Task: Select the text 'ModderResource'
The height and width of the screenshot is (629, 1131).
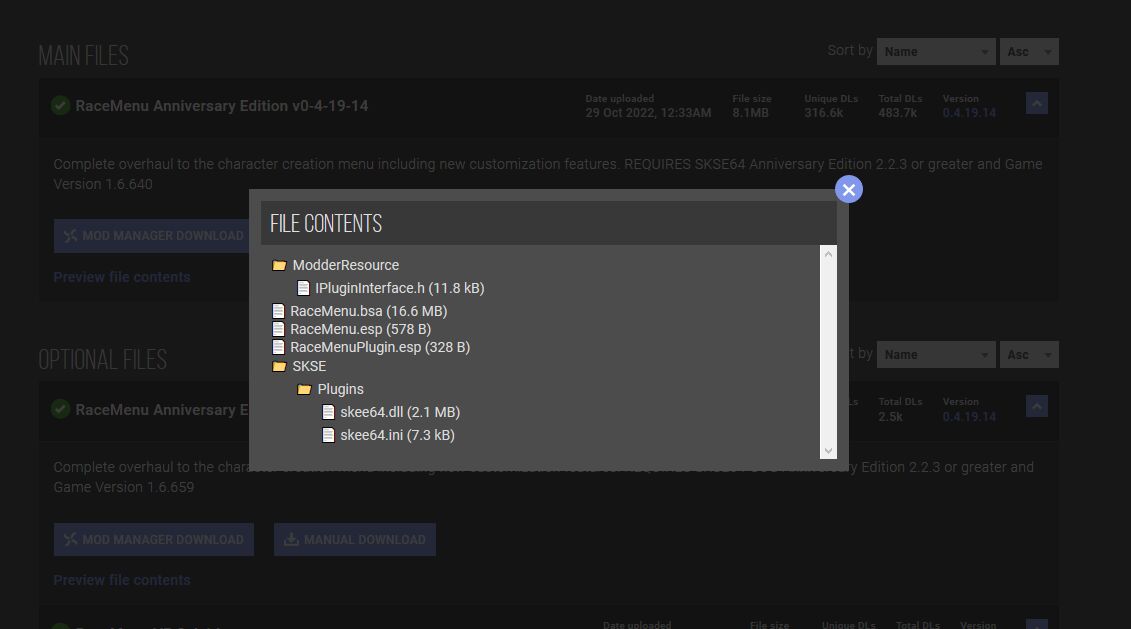Action: coord(346,265)
